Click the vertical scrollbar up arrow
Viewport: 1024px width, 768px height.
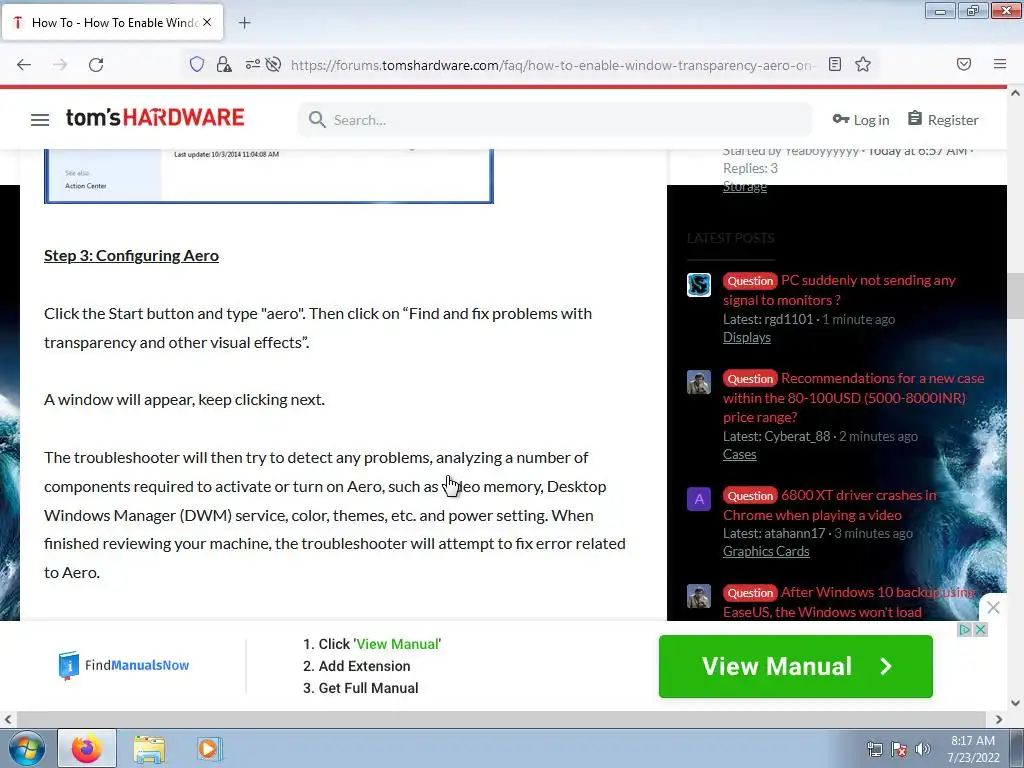click(x=1016, y=93)
